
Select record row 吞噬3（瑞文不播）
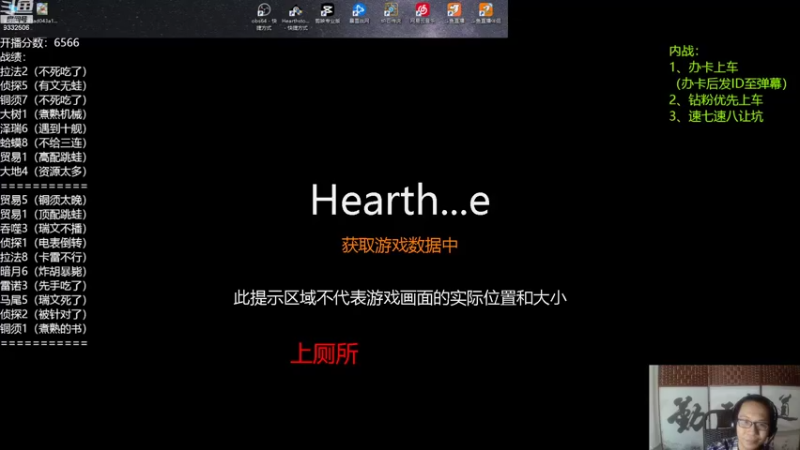coord(44,229)
